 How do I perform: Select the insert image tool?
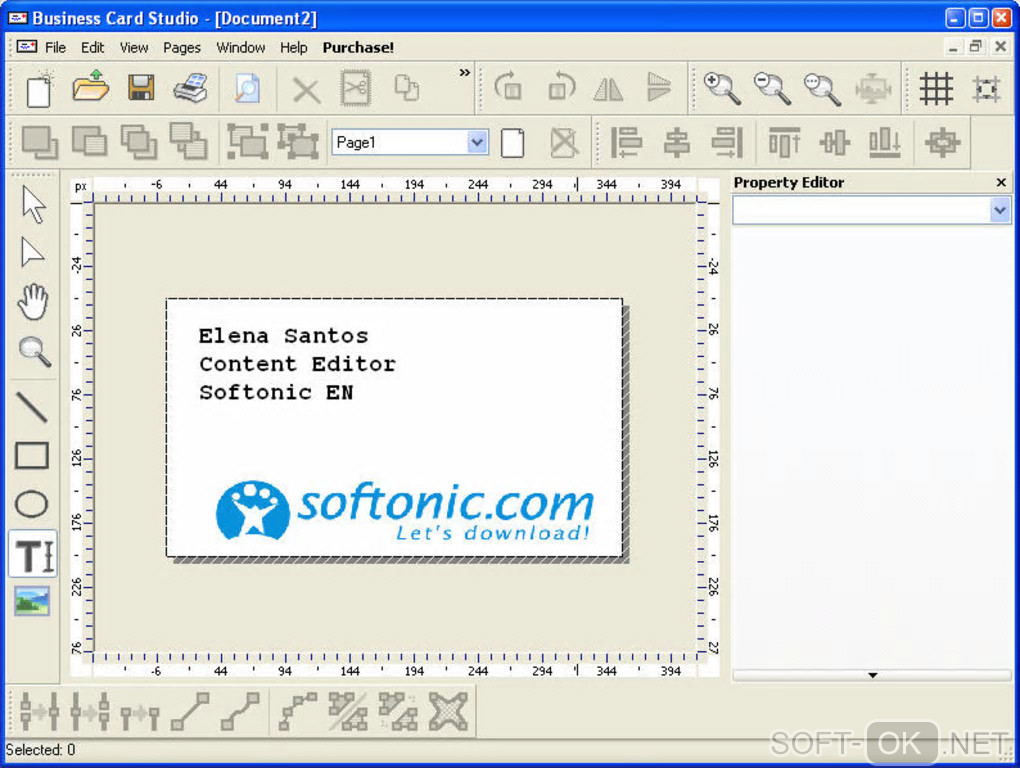point(32,601)
